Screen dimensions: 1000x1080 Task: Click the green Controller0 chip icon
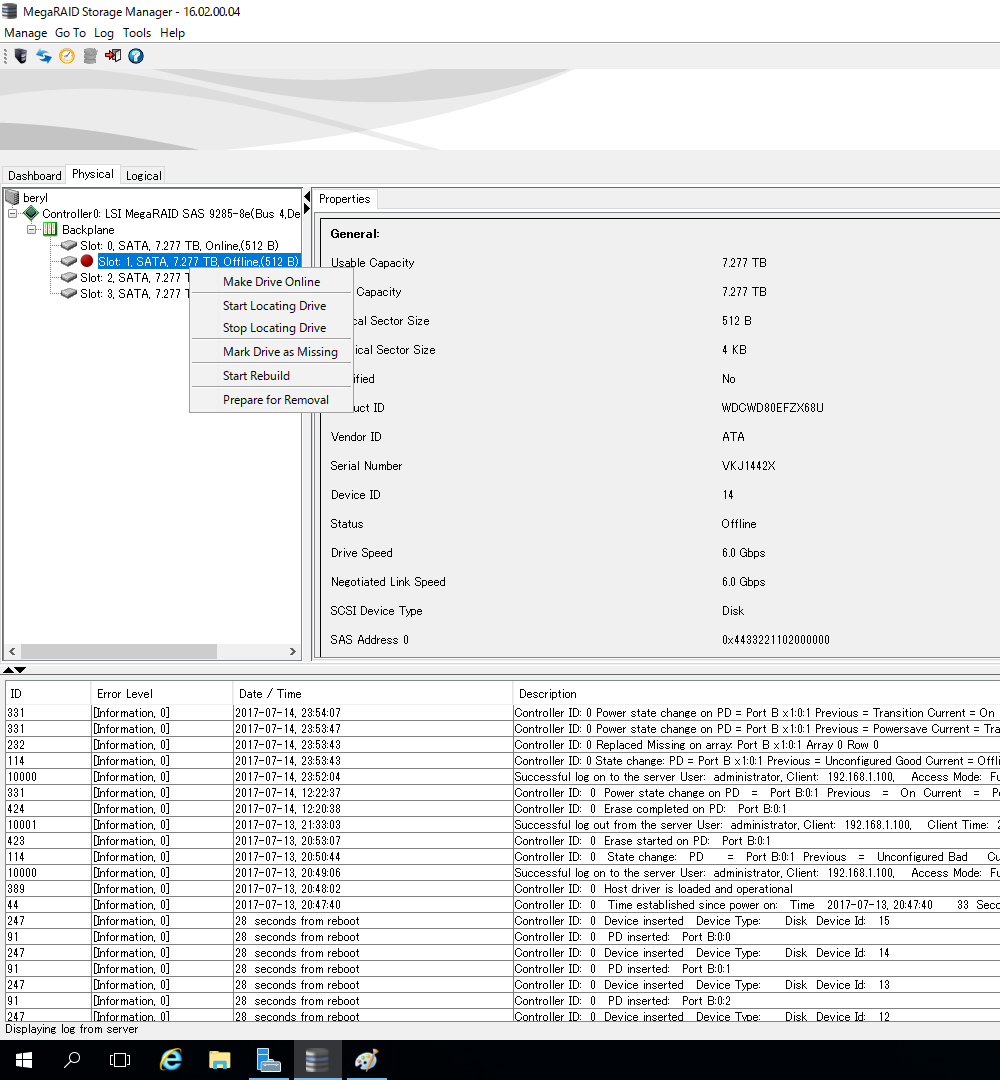pyautogui.click(x=31, y=214)
